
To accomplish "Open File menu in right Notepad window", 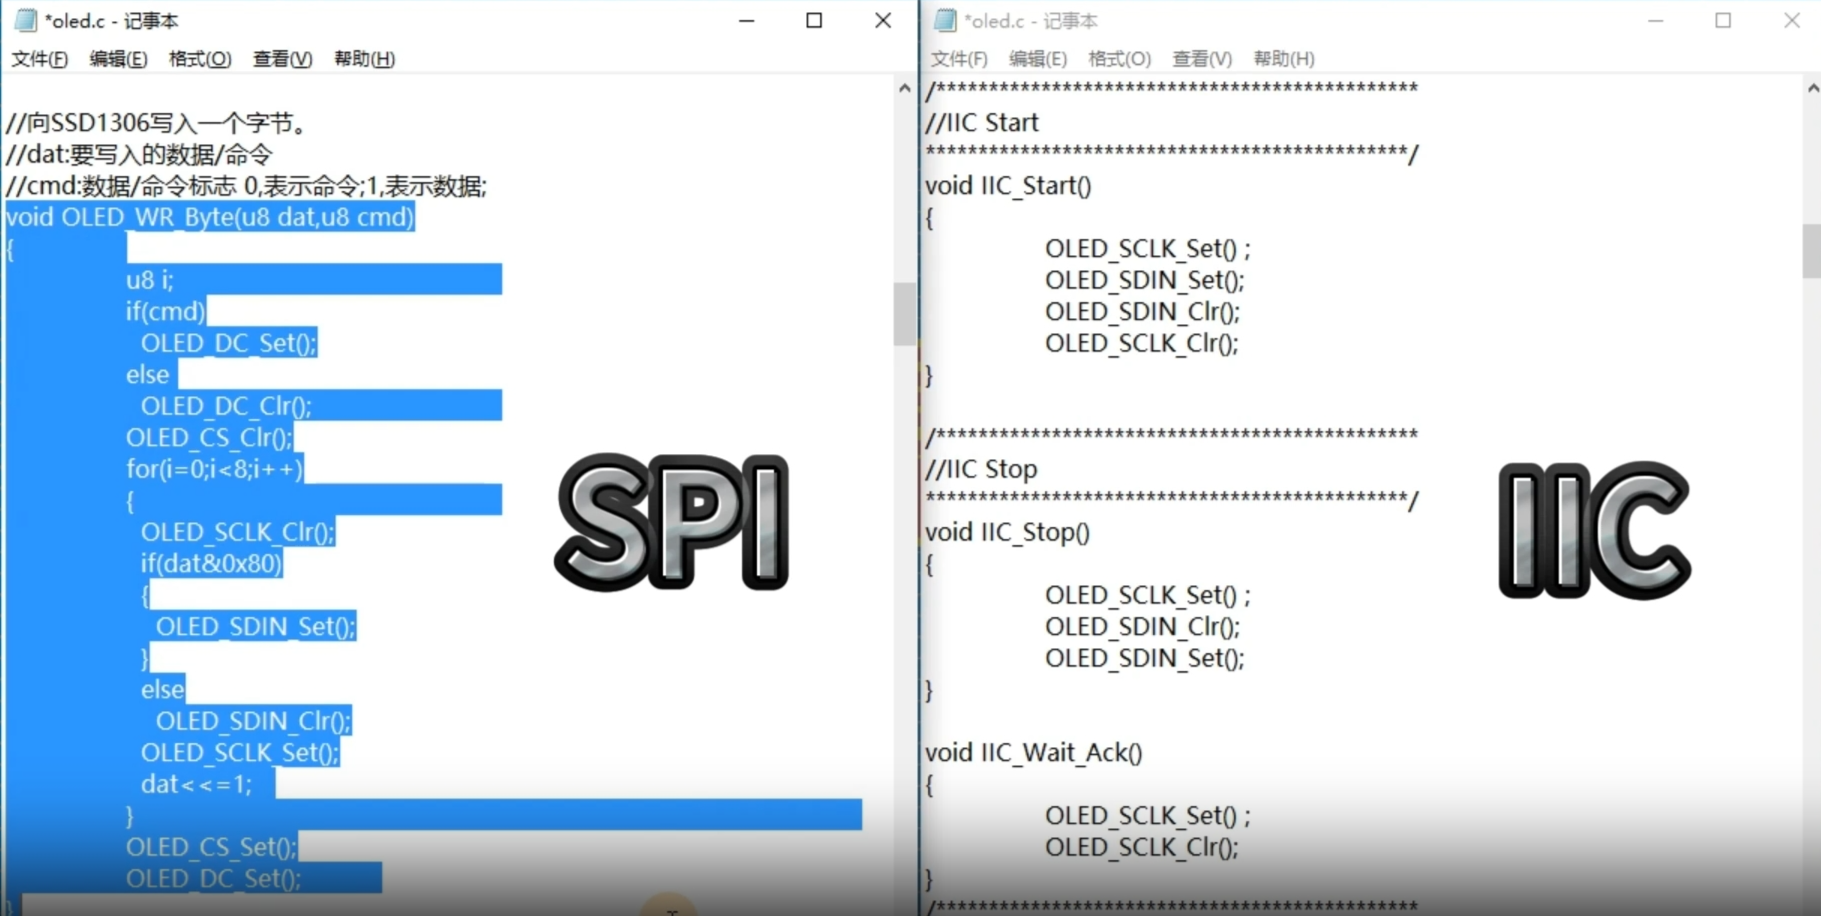I will click(x=959, y=59).
